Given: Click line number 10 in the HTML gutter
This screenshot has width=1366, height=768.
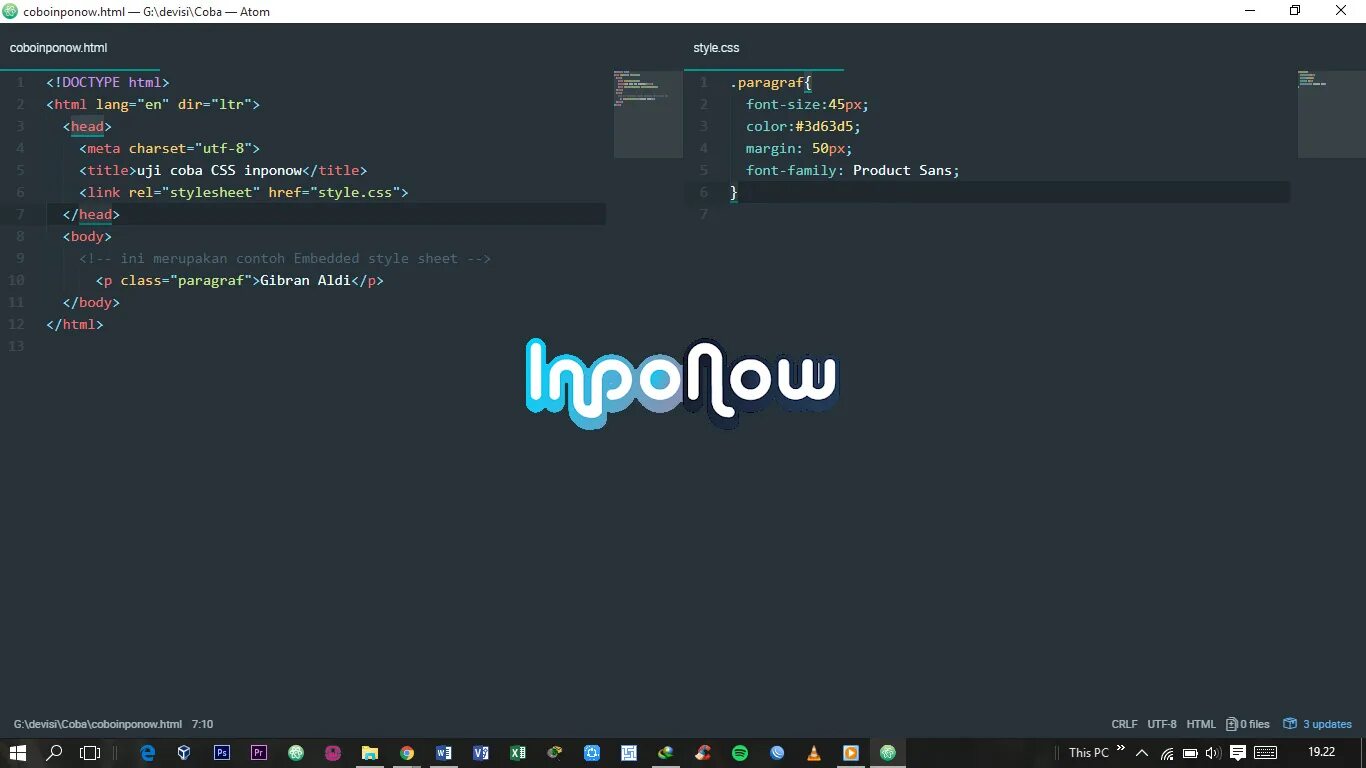Looking at the screenshot, I should coord(16,280).
